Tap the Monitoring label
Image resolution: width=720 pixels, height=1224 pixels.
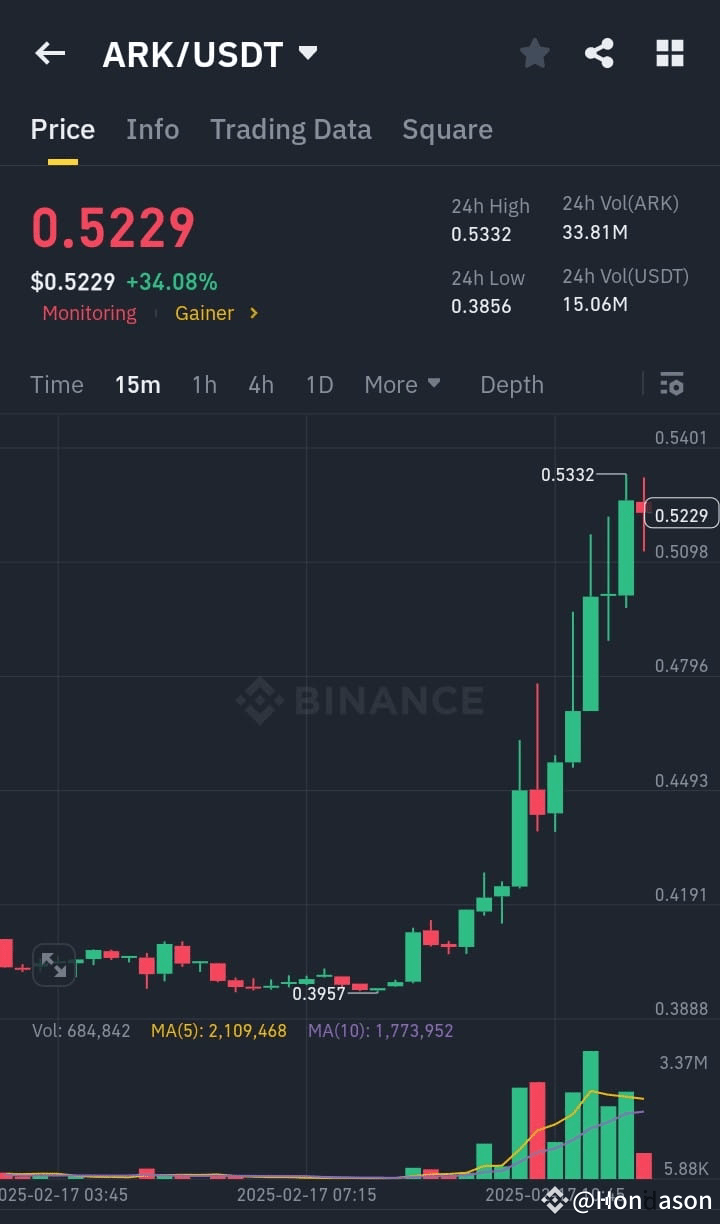pos(89,313)
